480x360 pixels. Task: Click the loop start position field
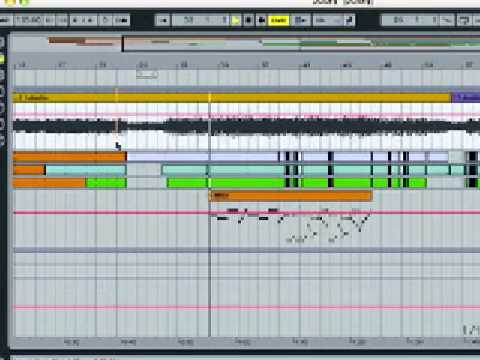pos(411,20)
